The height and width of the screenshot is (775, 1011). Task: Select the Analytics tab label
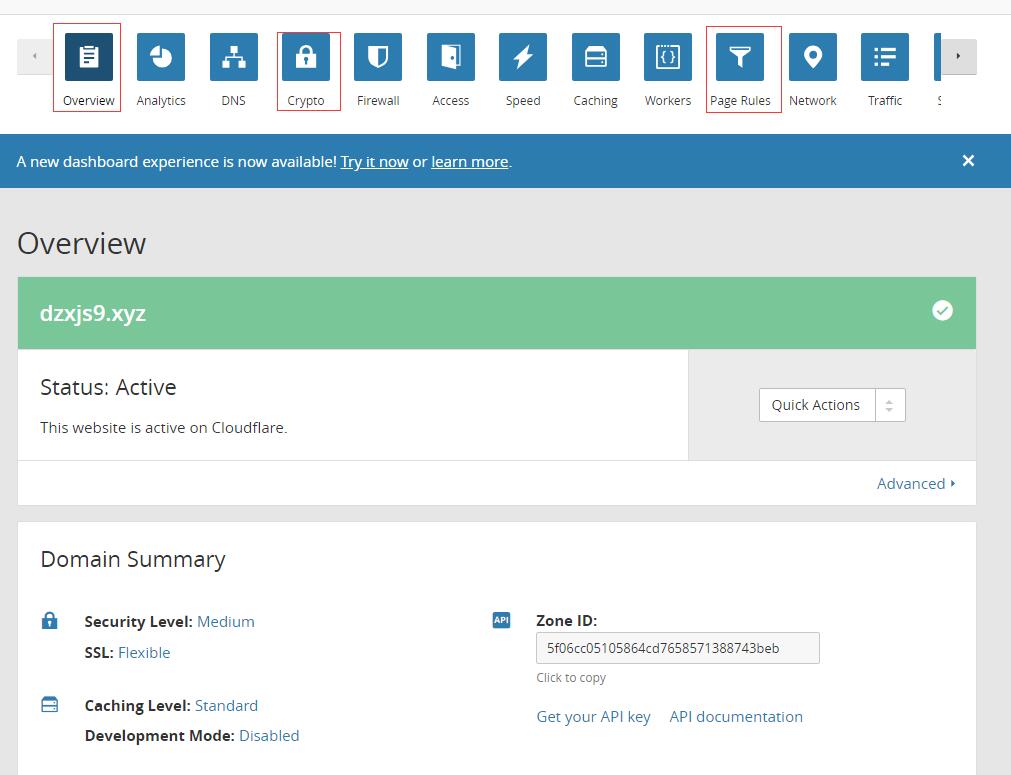click(x=161, y=101)
